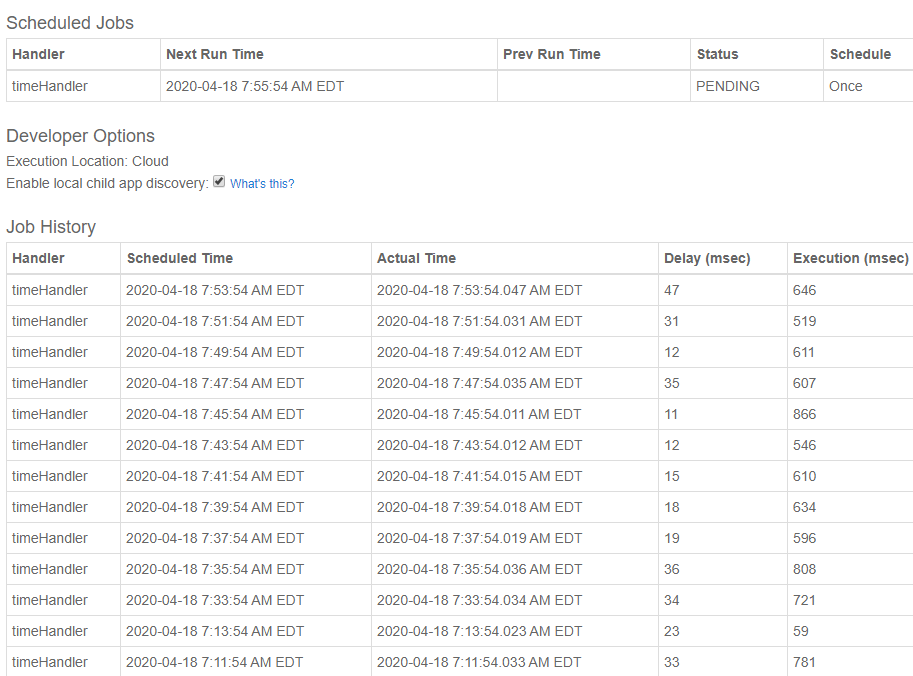Click the Execution (msec) column header
The width and height of the screenshot is (913, 676).
(x=850, y=258)
